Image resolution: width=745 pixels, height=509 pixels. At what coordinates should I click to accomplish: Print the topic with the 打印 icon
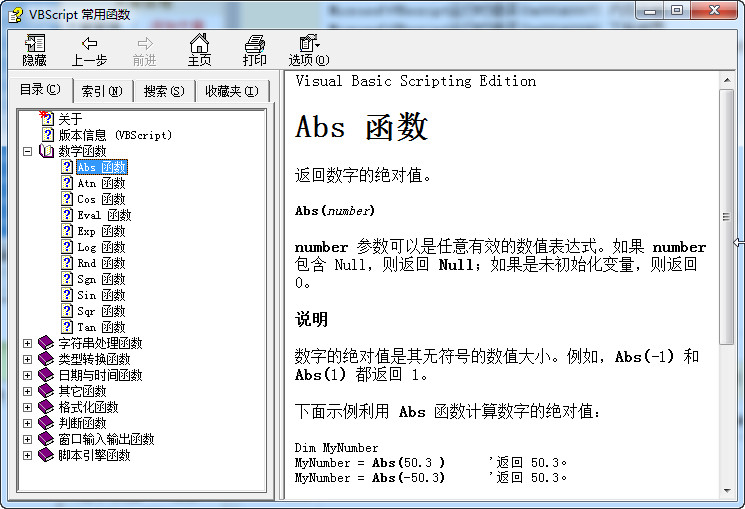(x=255, y=44)
